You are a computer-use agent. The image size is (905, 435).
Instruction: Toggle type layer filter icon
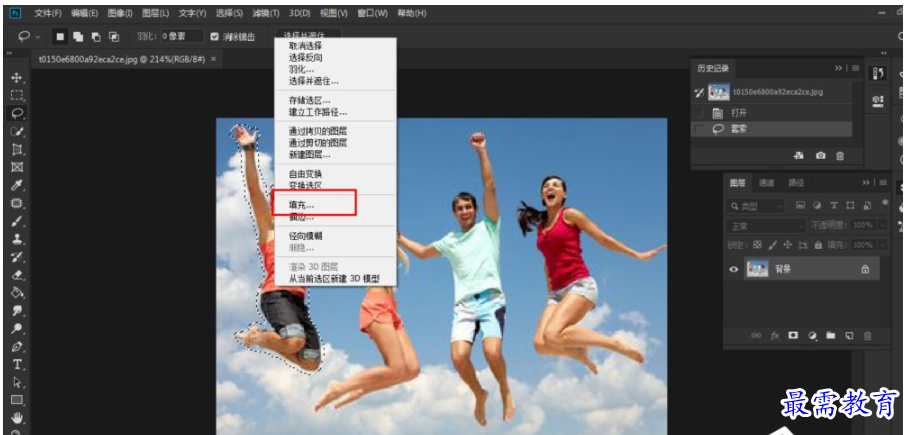[833, 205]
